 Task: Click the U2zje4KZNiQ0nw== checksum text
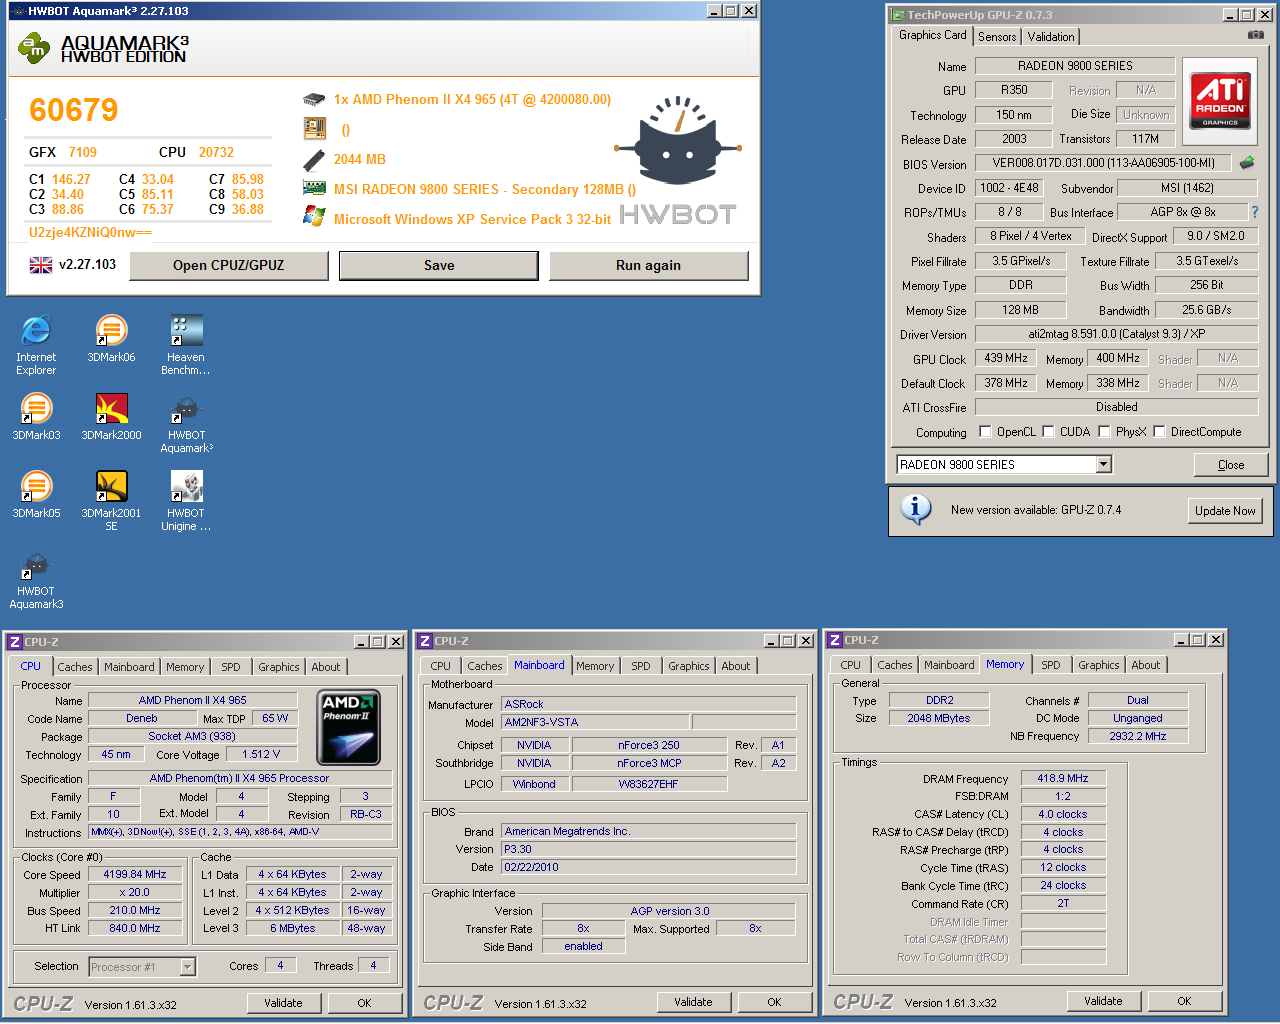(x=90, y=232)
